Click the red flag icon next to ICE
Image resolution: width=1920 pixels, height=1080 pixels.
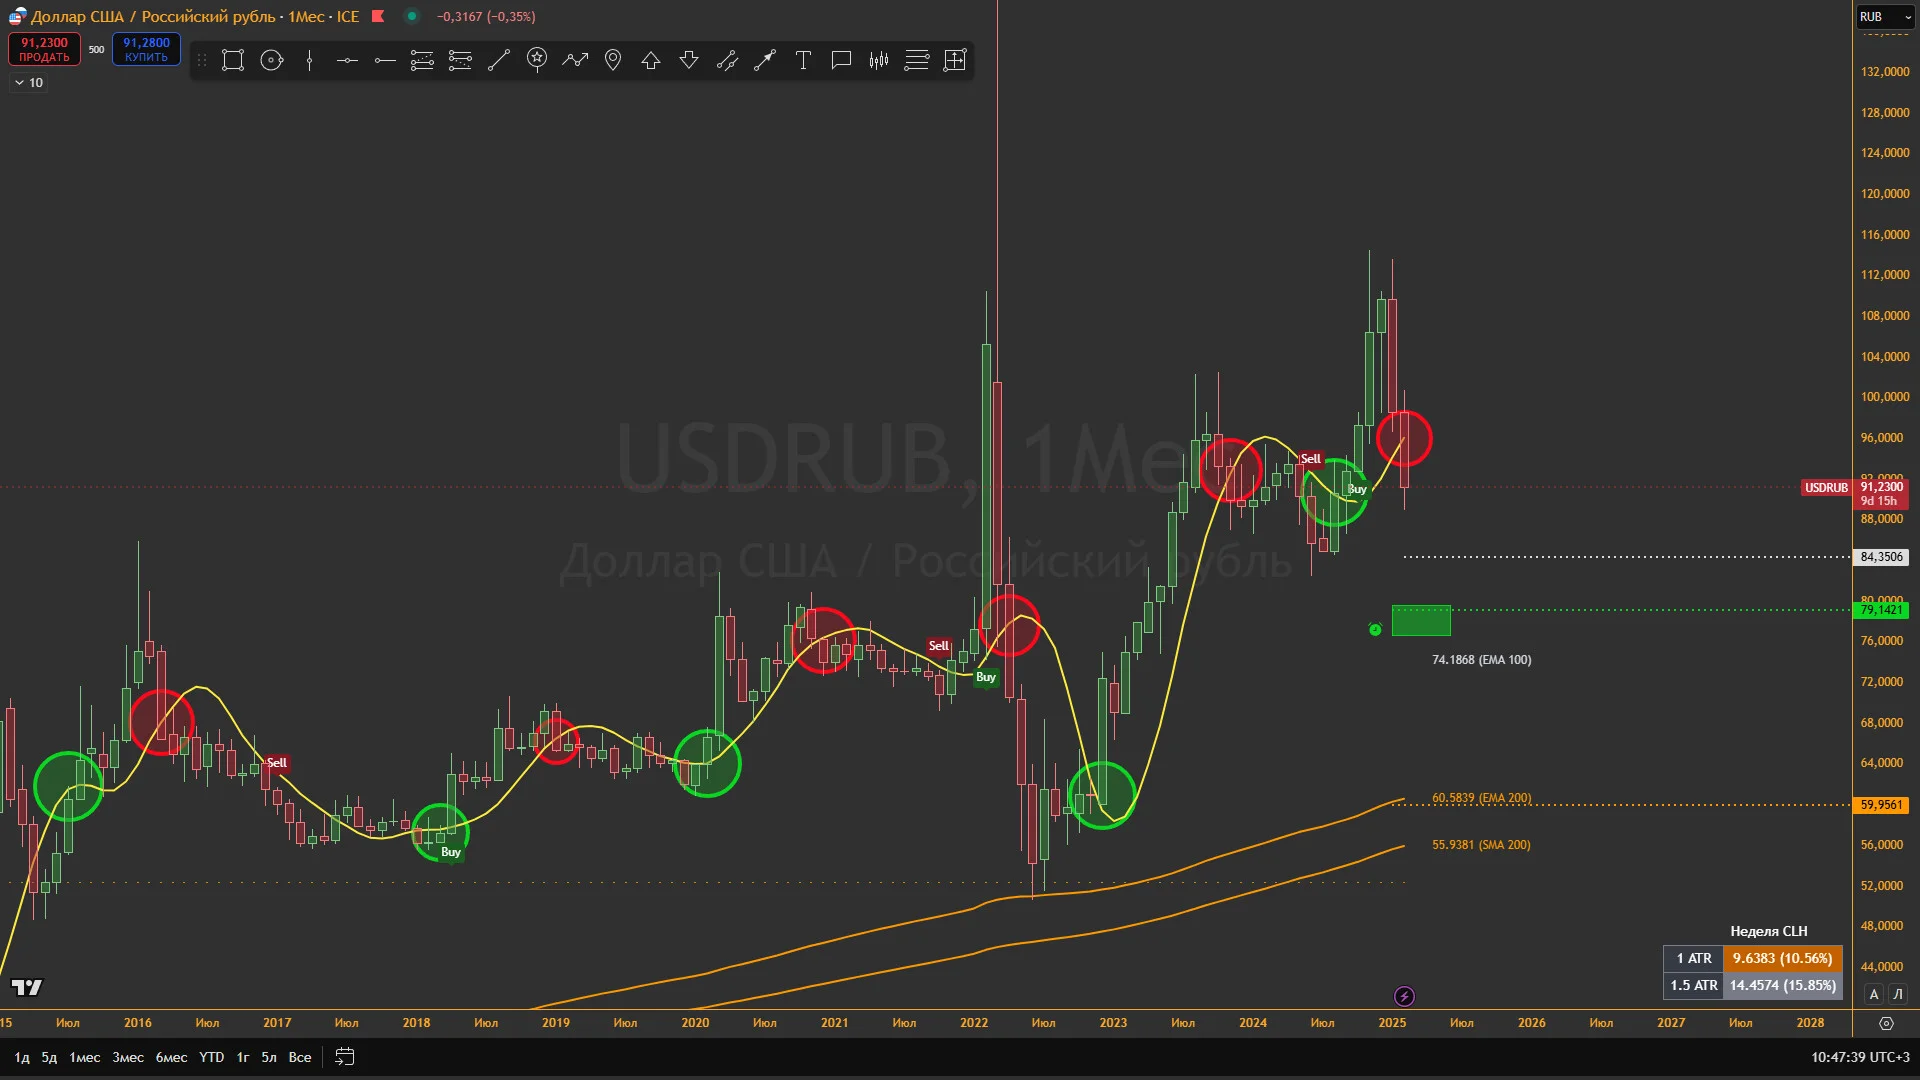(378, 16)
